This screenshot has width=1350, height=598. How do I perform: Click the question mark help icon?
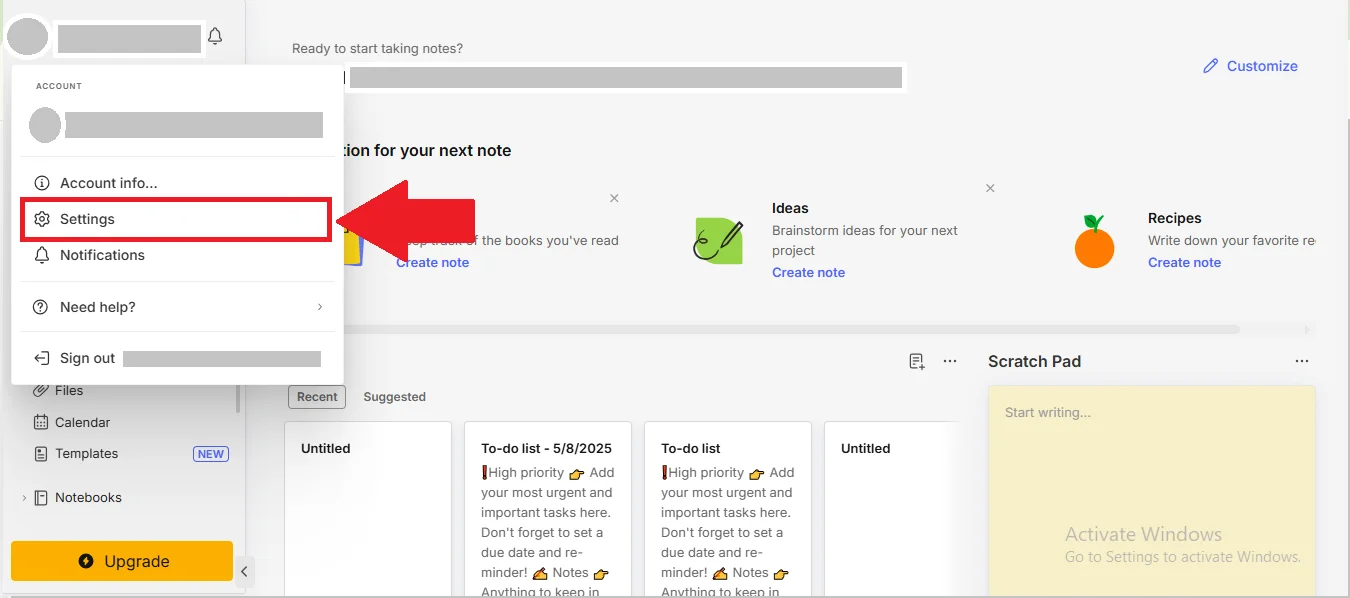(41, 307)
